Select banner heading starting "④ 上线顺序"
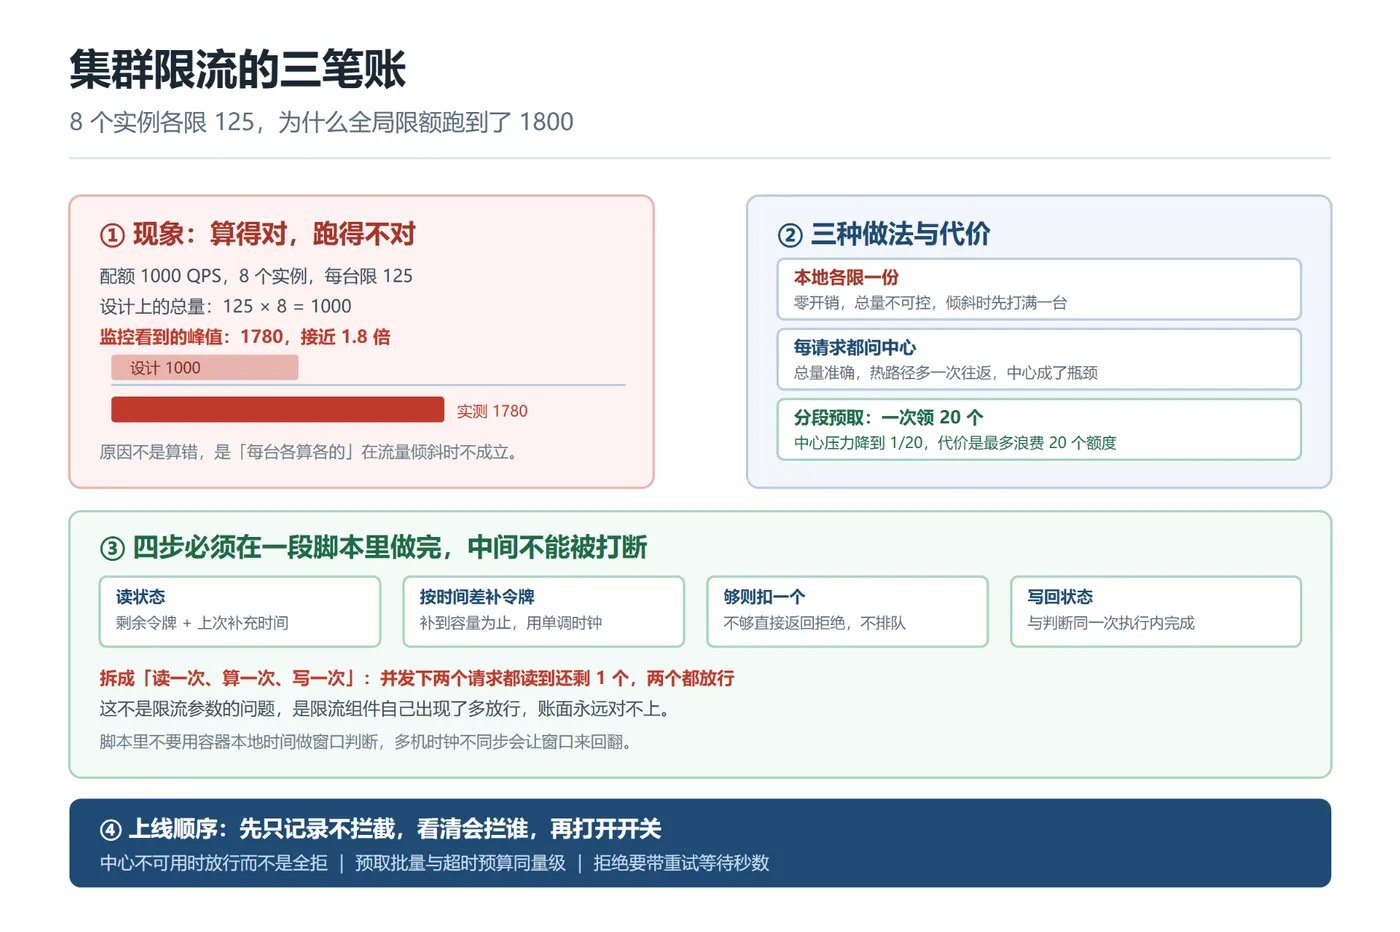This screenshot has width=1400, height=932. [x=380, y=829]
